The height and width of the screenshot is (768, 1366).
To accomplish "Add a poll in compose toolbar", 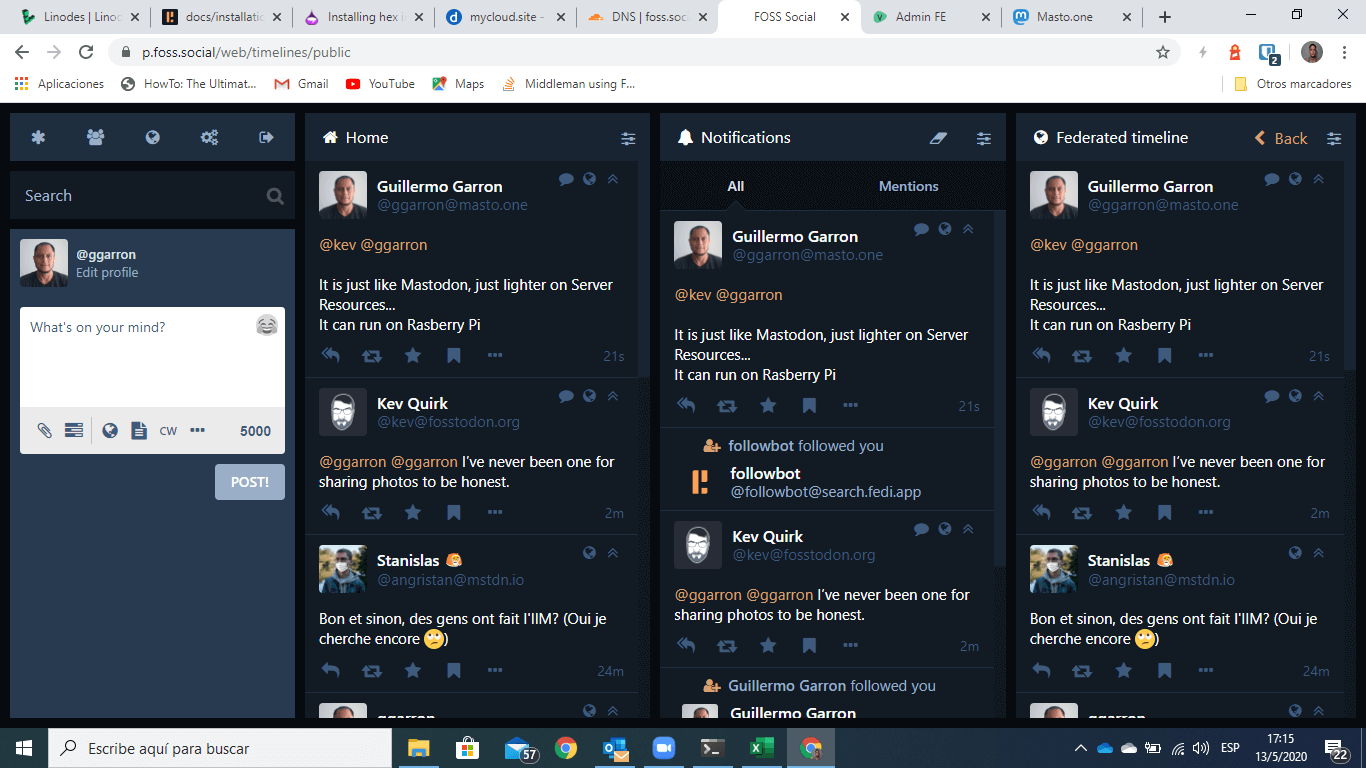I will tap(74, 430).
